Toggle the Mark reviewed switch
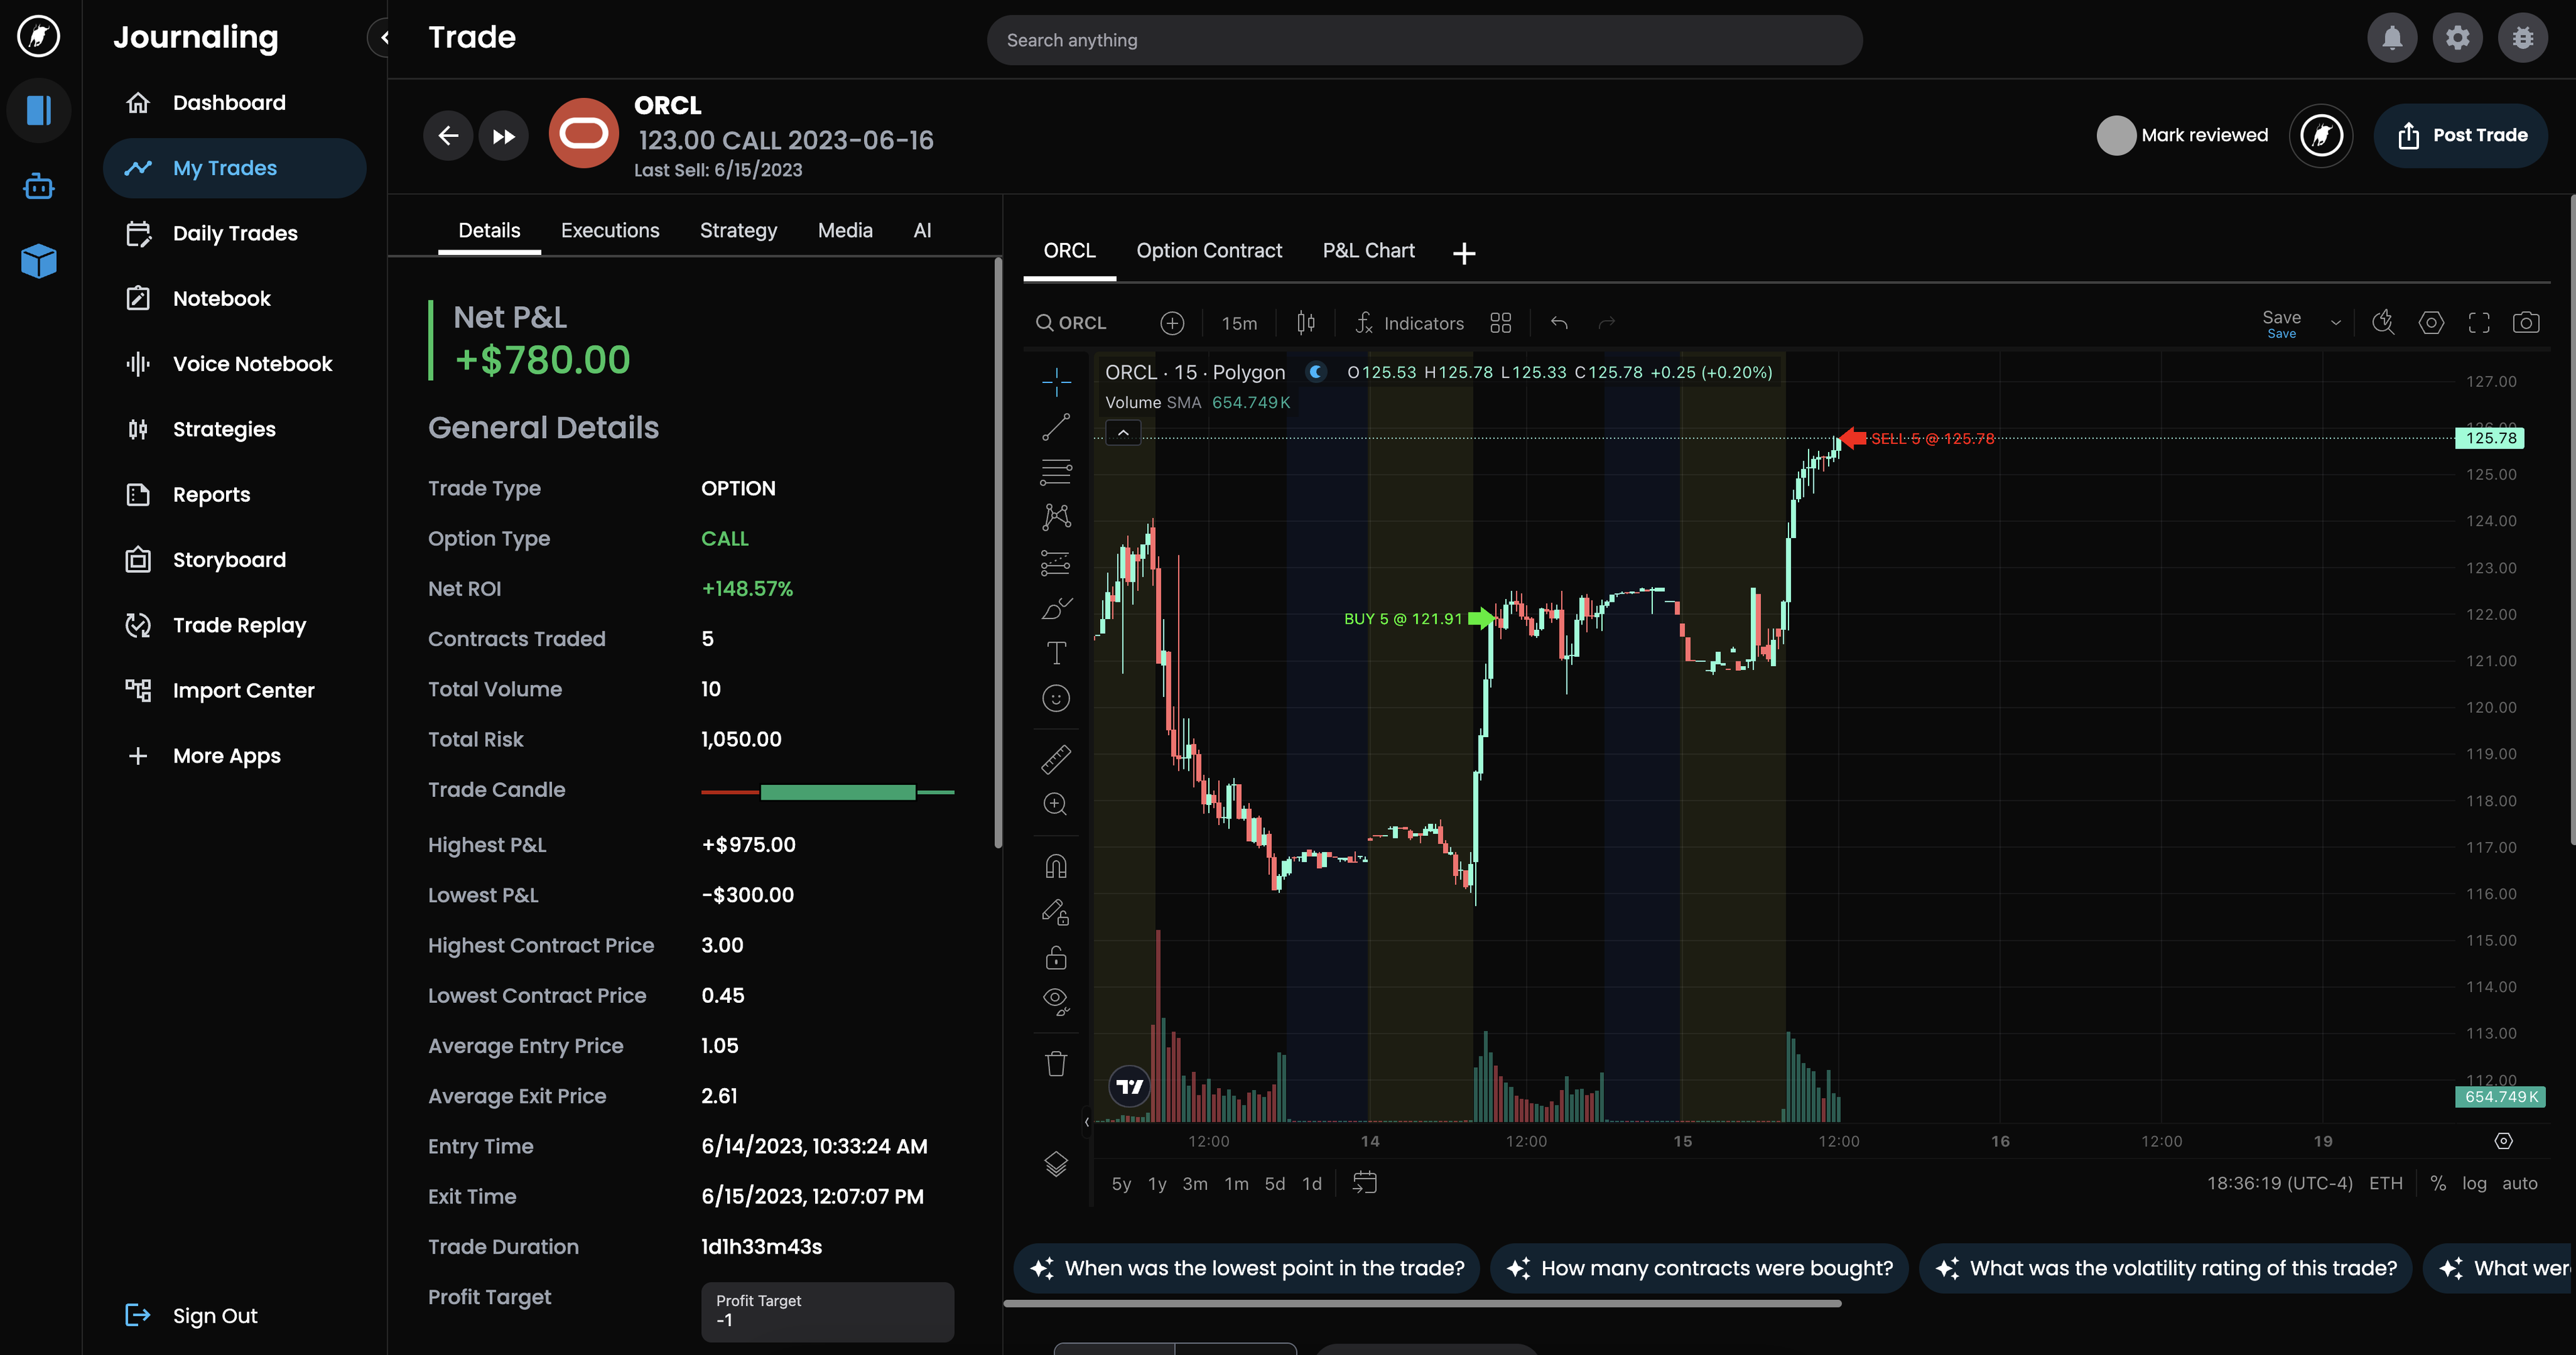Image resolution: width=2576 pixels, height=1355 pixels. click(2116, 135)
